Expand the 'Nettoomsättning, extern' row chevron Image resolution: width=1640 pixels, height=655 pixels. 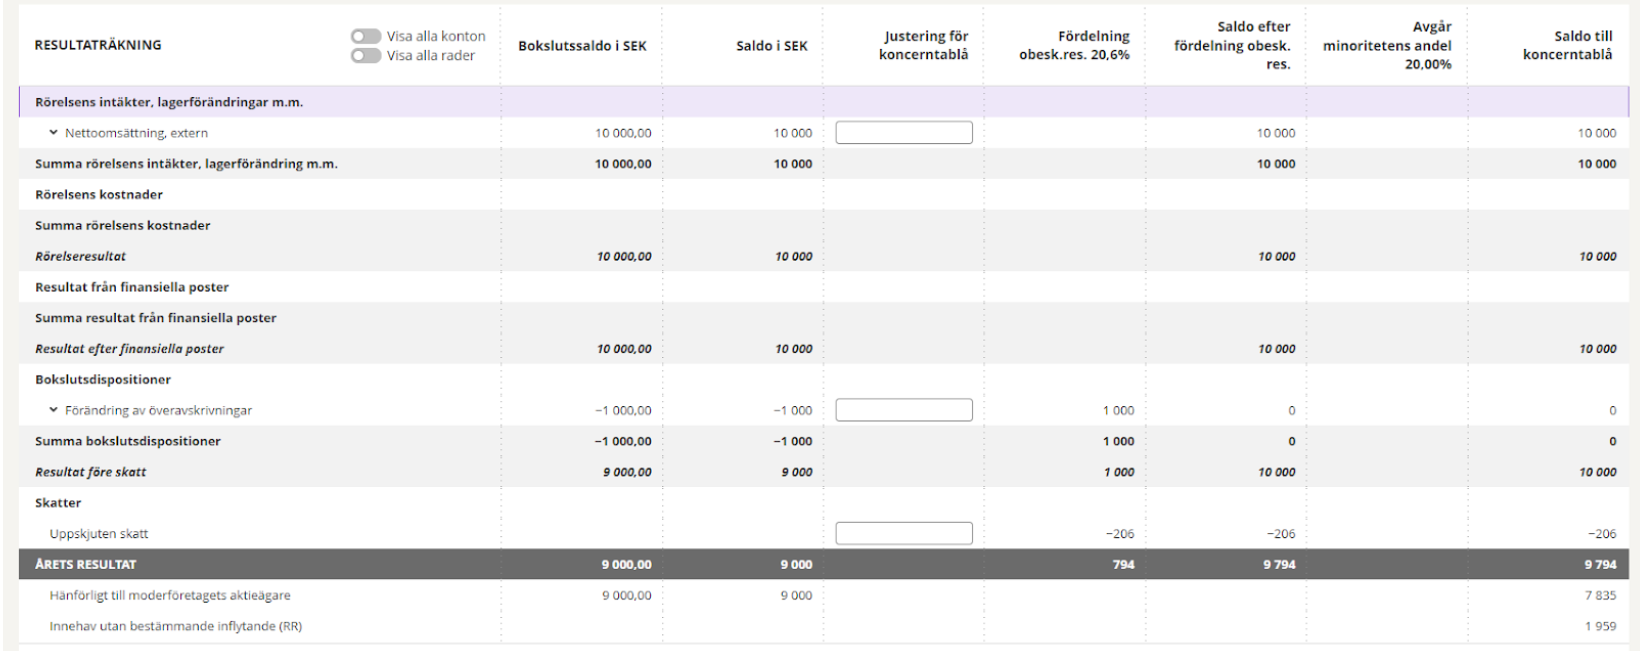tap(54, 133)
